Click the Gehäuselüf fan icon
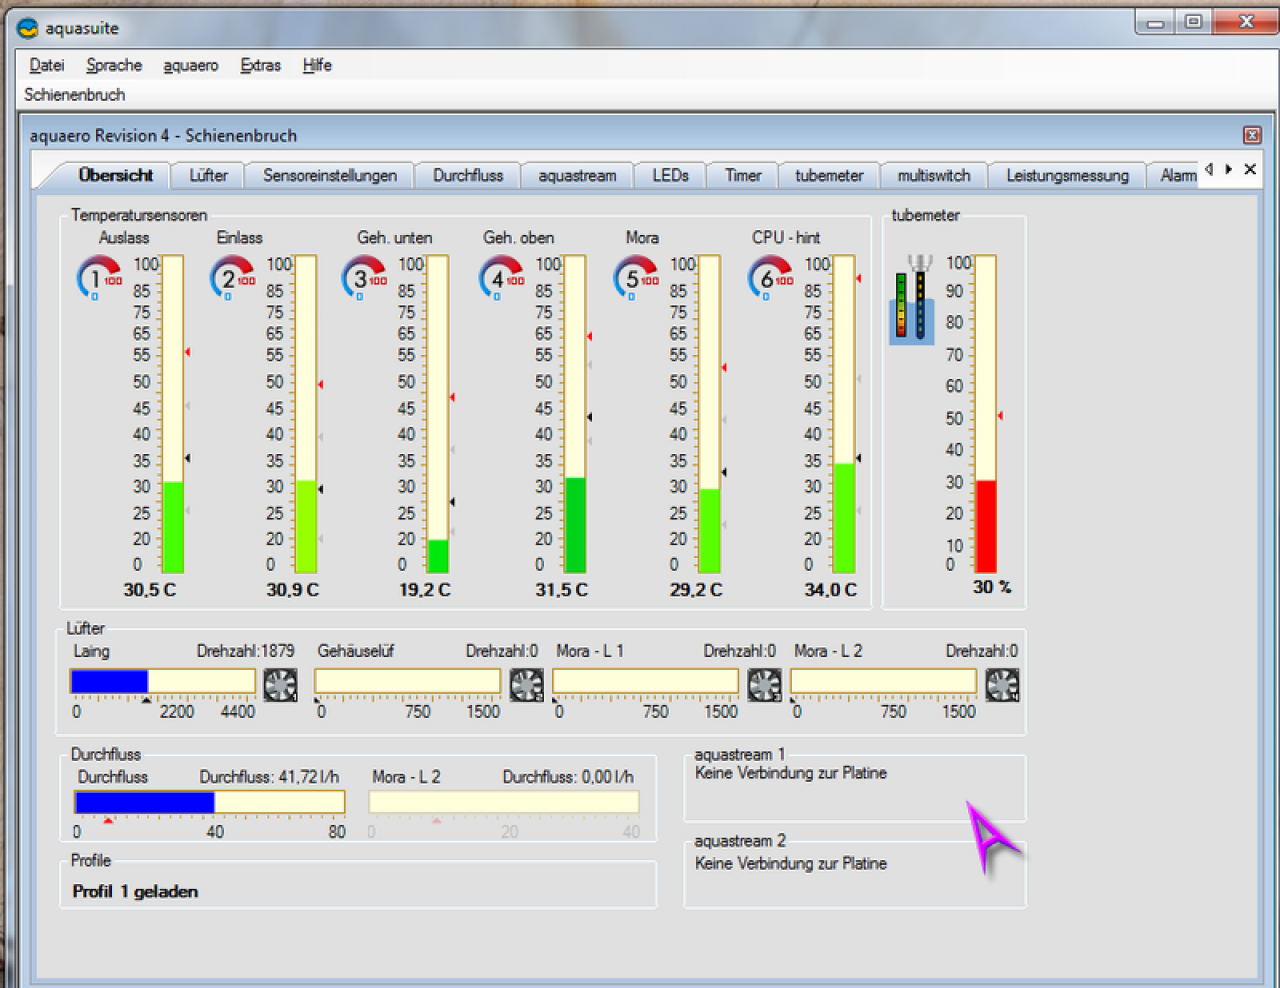 click(527, 684)
